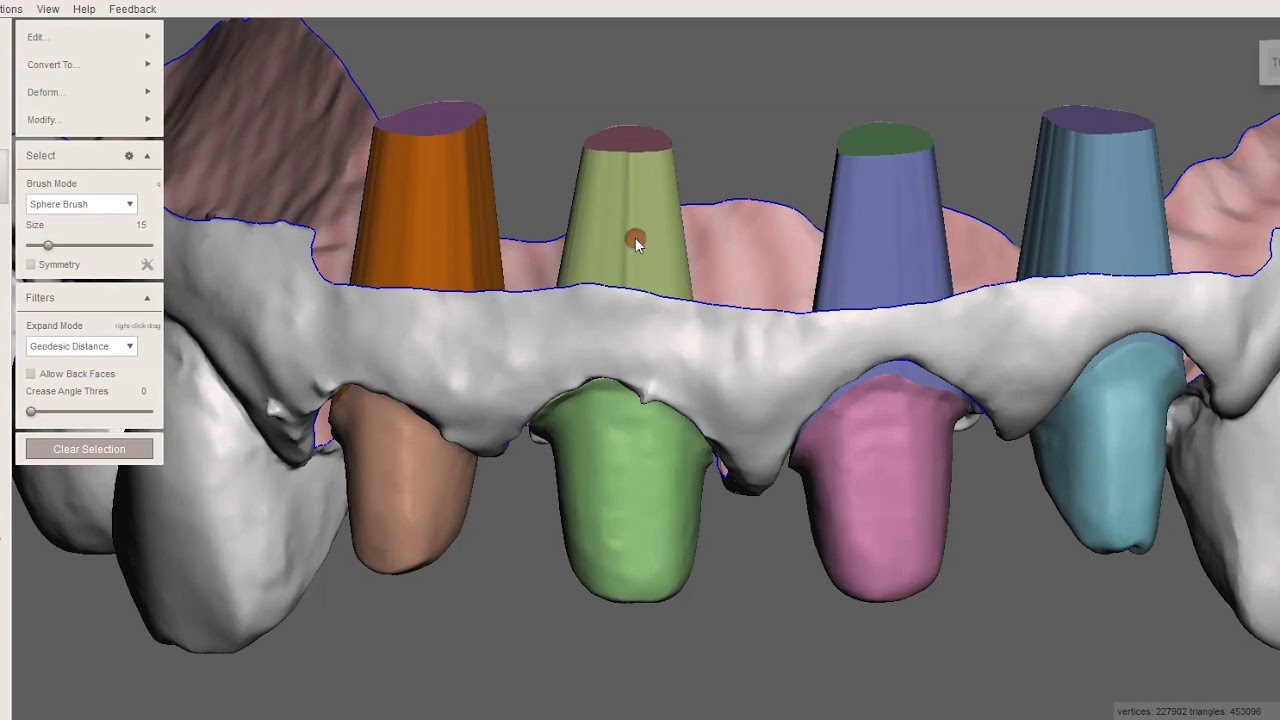Open the Help menu
This screenshot has height=720, width=1280.
[x=84, y=9]
